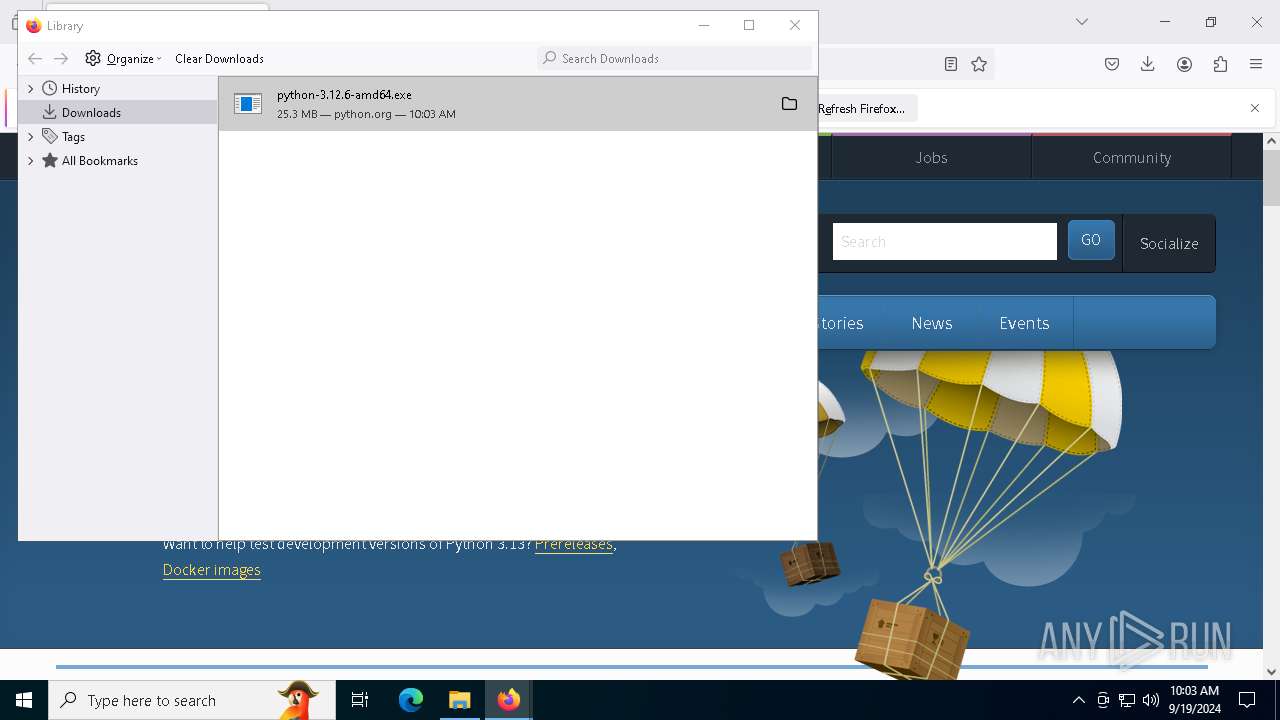This screenshot has width=1280, height=720.
Task: Bookmark page with star icon
Action: click(x=979, y=64)
